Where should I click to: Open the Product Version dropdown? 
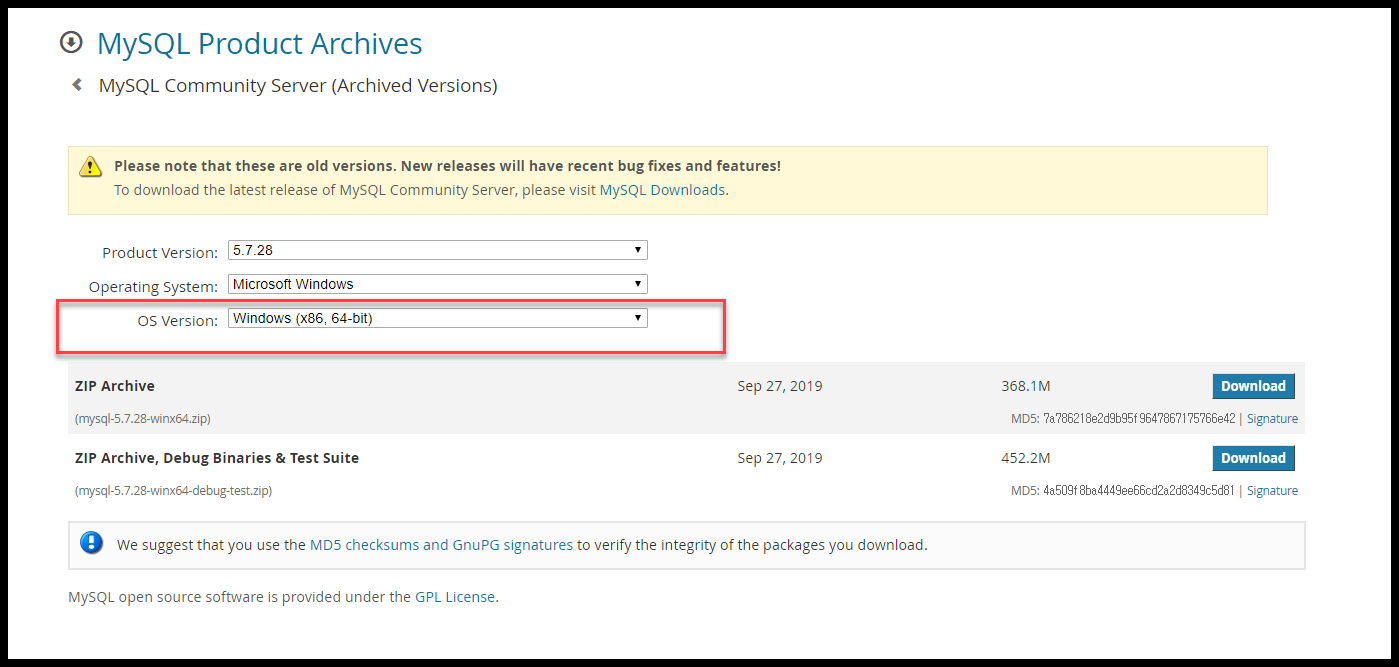438,250
